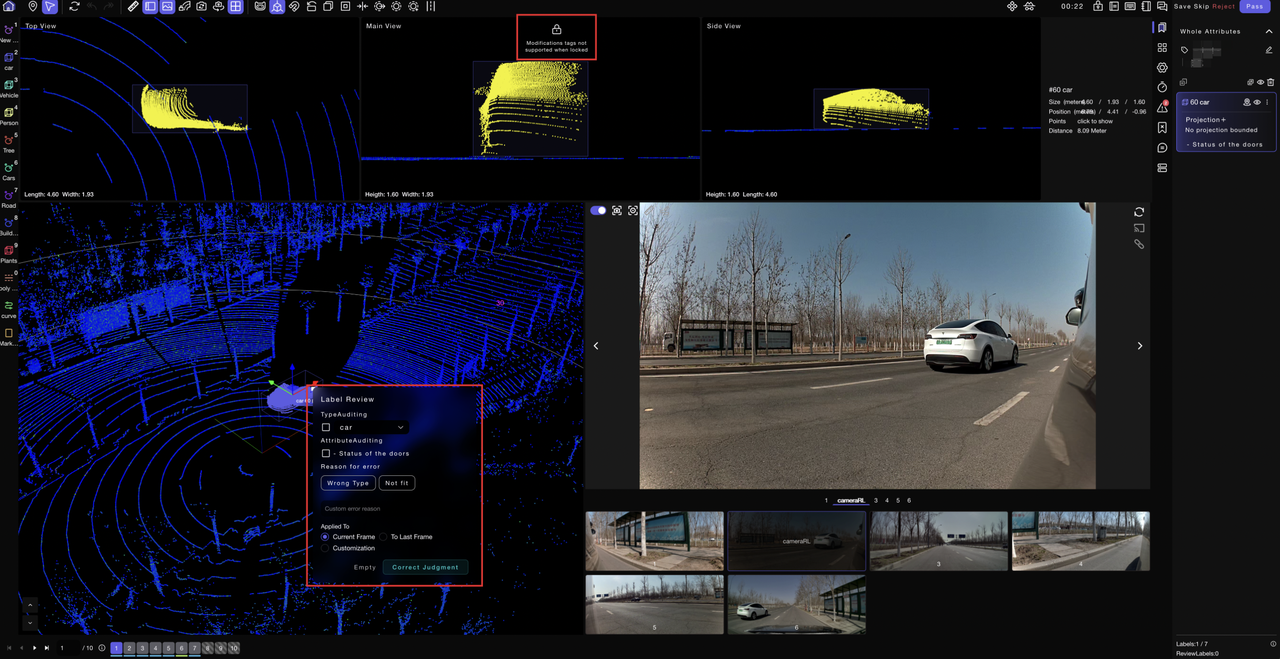
Task: Toggle visibility of the 60 car label
Action: 1257,102
